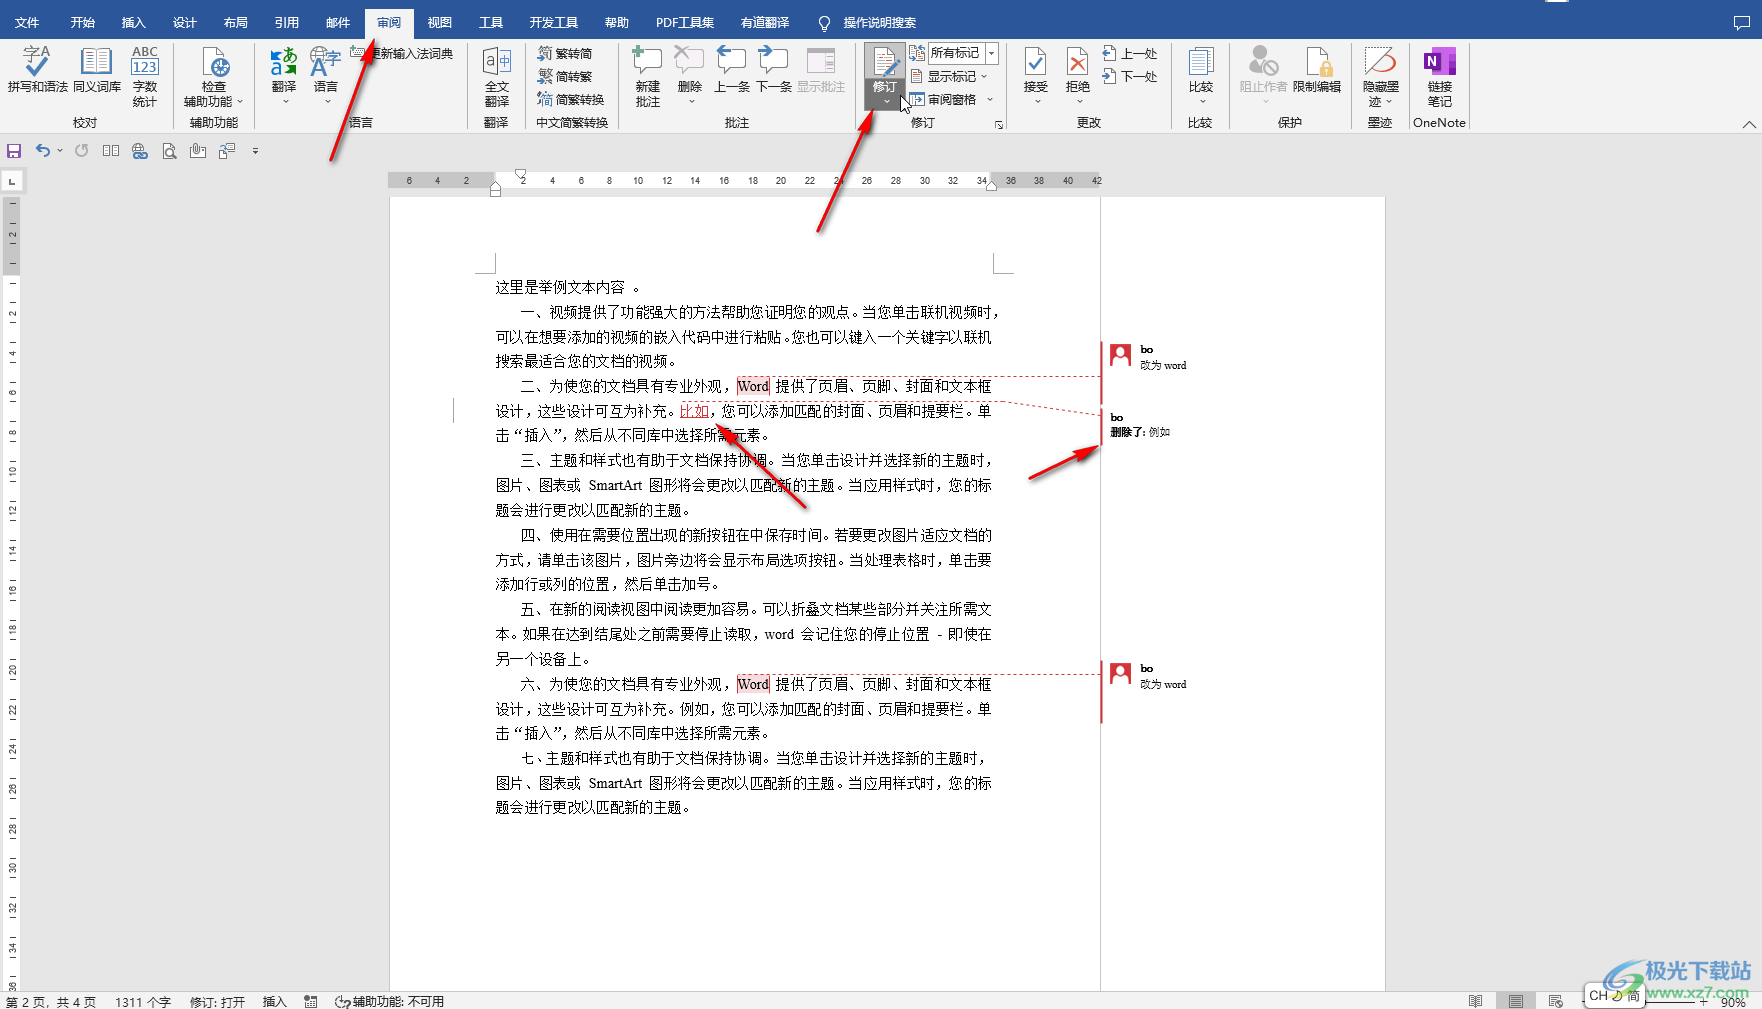The width and height of the screenshot is (1762, 1009).
Task: Save the document from quick access
Action: (x=14, y=151)
